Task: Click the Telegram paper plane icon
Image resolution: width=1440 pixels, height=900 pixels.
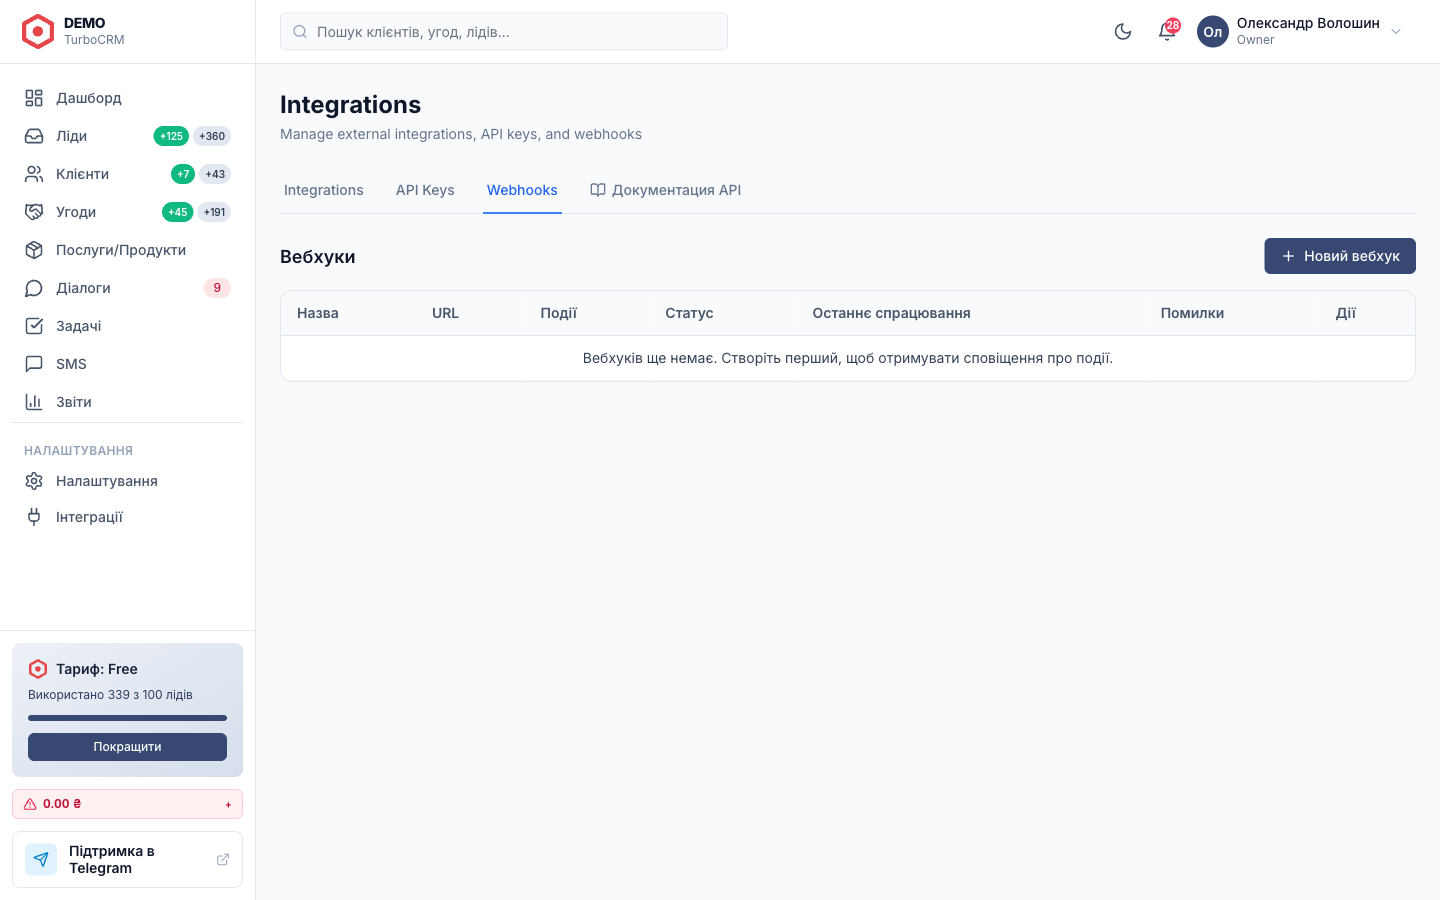Action: point(41,859)
